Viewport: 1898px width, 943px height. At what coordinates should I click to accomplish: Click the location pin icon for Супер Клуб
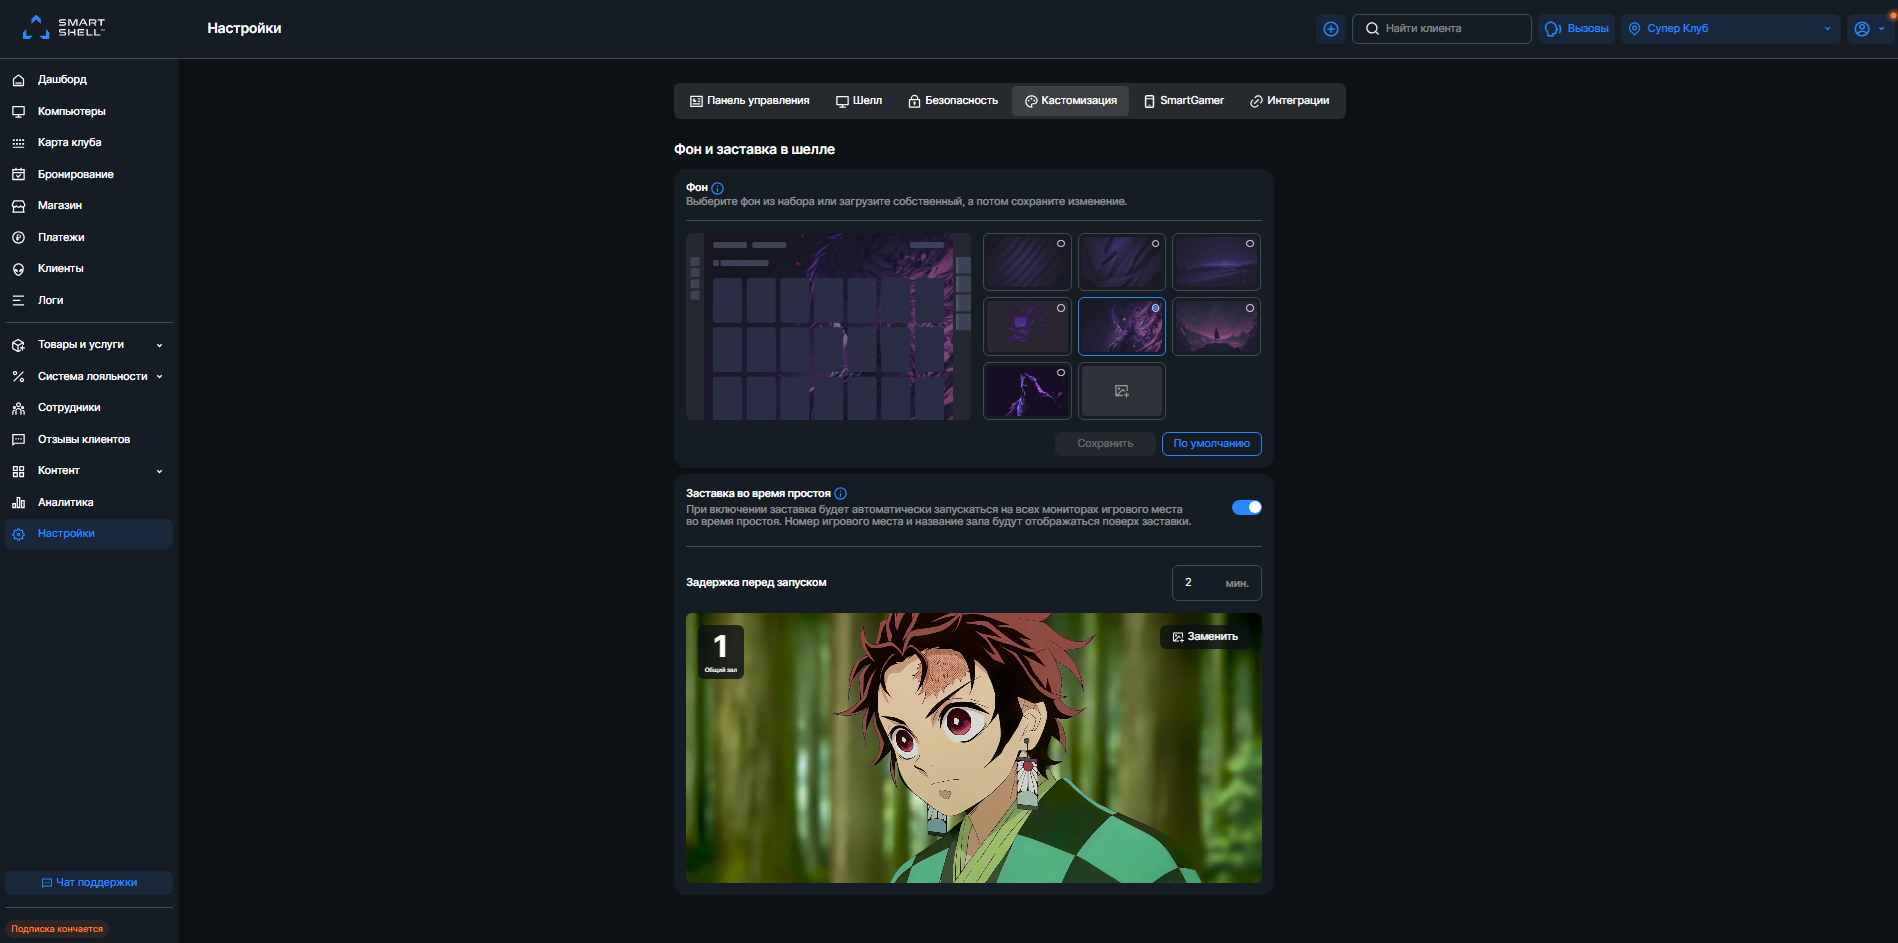[x=1635, y=29]
